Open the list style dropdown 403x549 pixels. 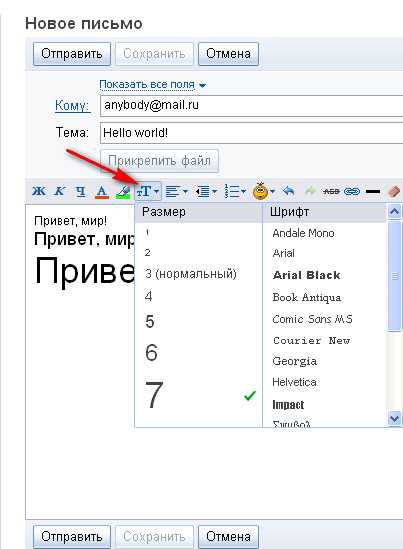[235, 192]
